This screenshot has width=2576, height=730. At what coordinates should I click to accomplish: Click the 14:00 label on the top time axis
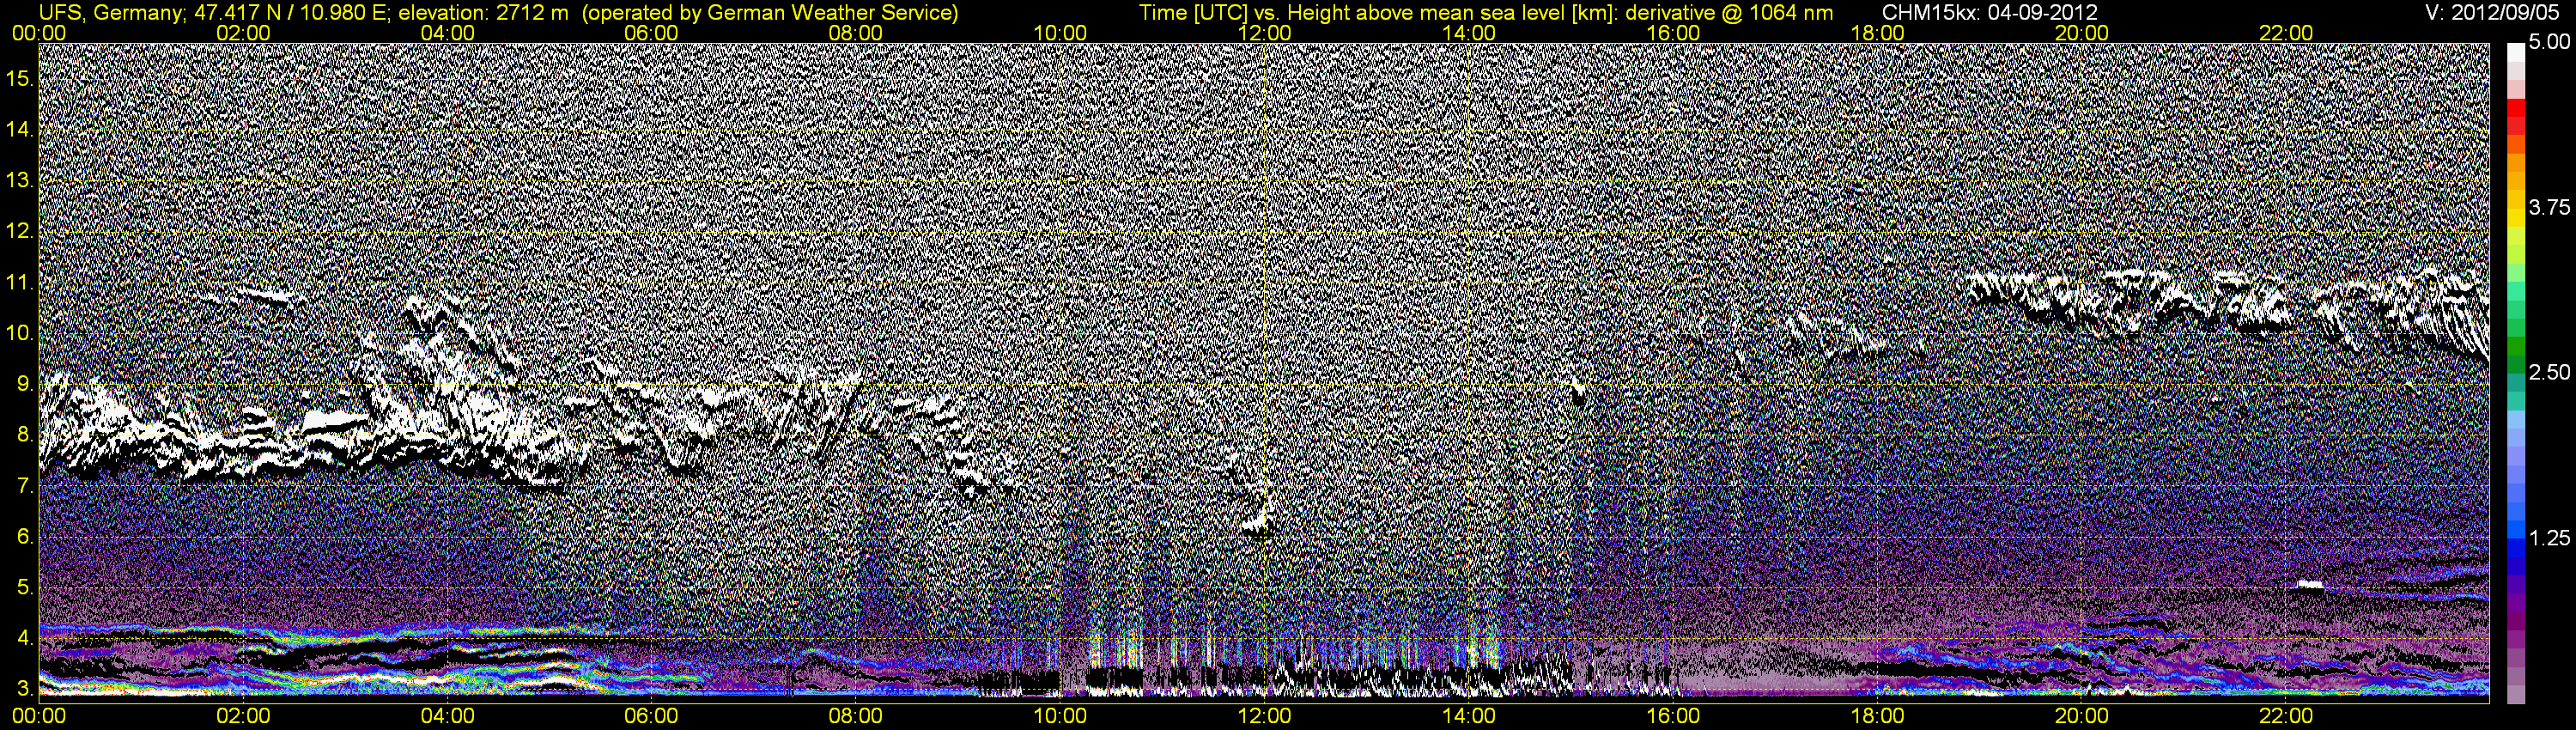(1469, 33)
